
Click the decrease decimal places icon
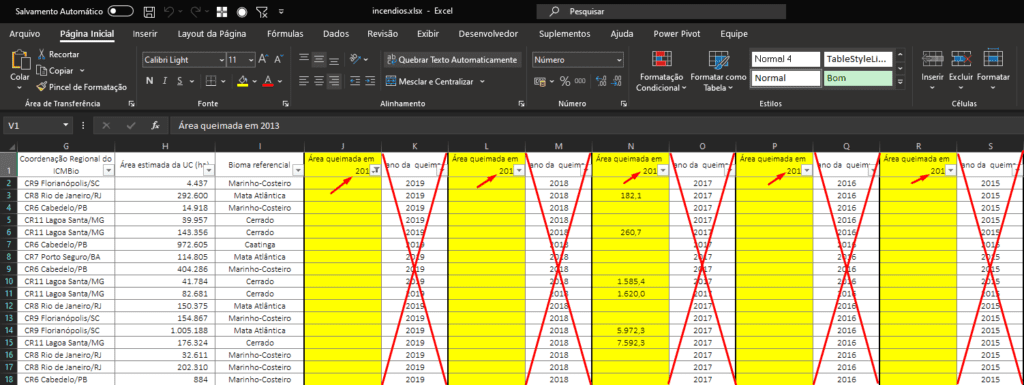(617, 81)
